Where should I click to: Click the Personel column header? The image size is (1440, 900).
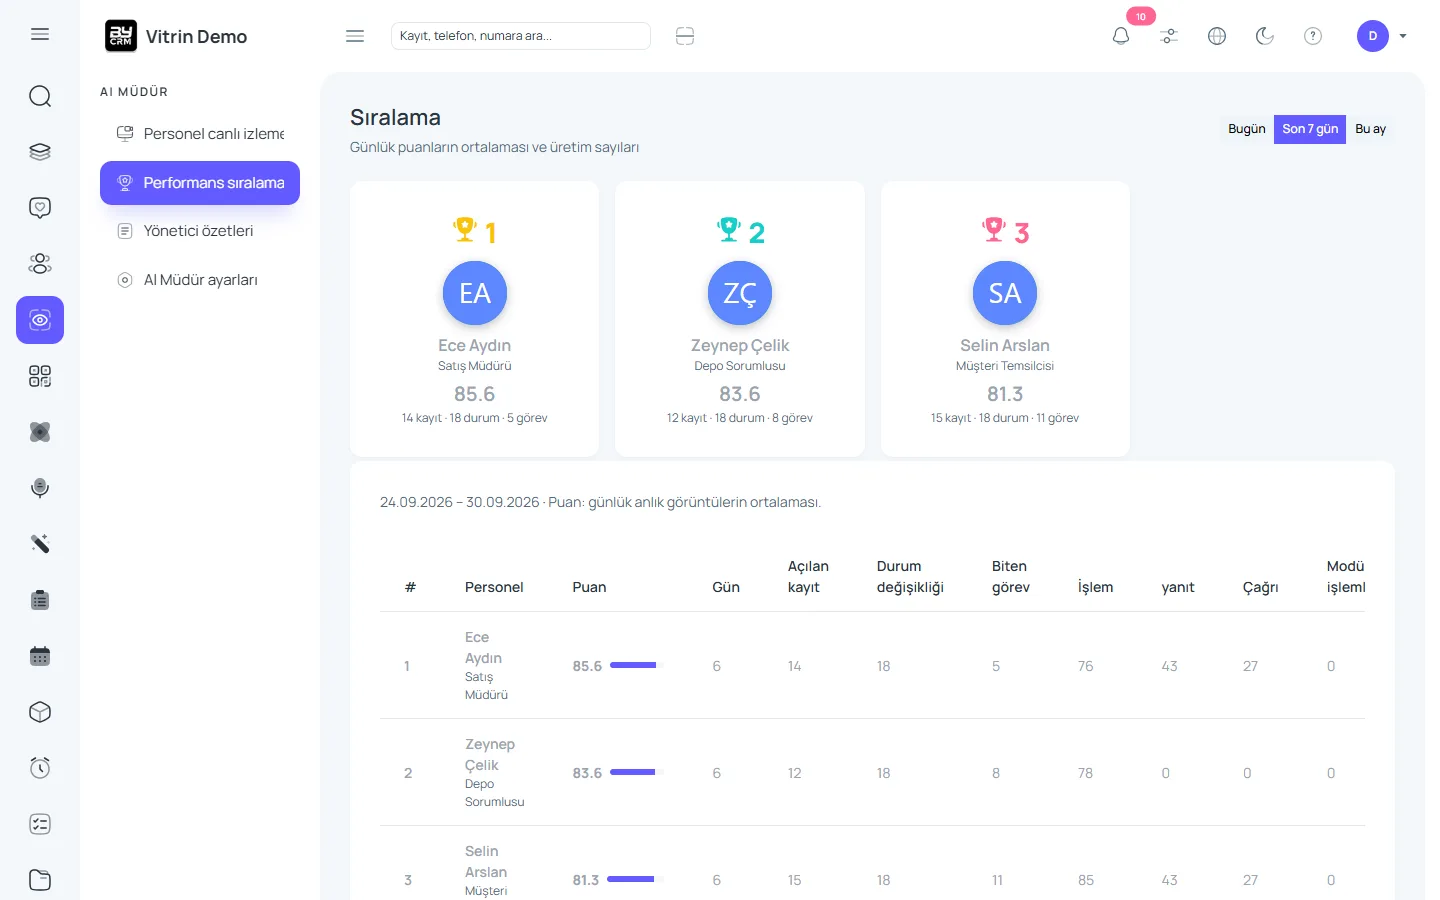(494, 587)
